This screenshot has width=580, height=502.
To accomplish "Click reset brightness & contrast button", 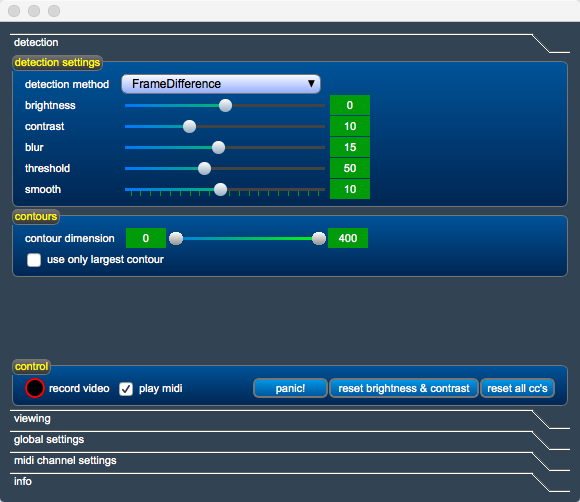I will pos(404,388).
